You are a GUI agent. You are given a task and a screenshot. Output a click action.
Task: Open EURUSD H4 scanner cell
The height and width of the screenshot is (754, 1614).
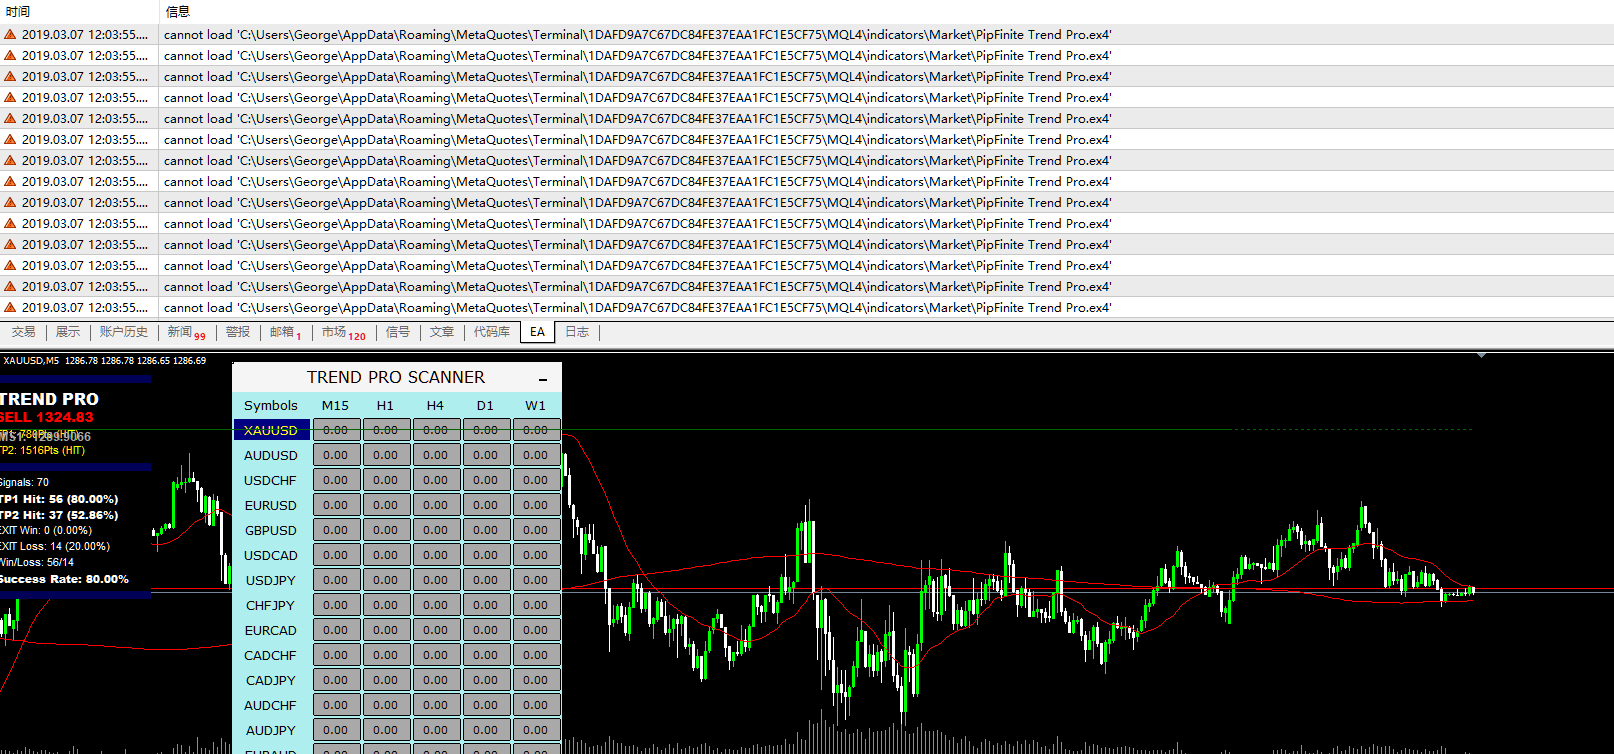click(436, 505)
